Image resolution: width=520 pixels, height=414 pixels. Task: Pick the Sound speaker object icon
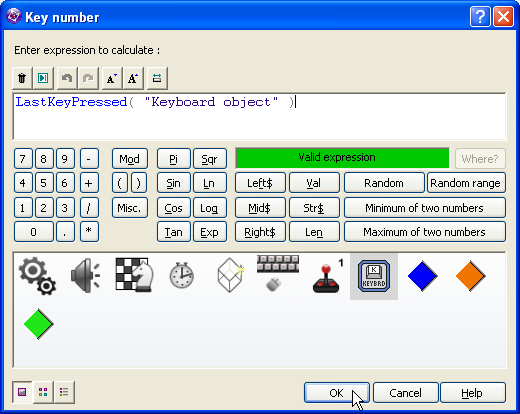coord(86,276)
